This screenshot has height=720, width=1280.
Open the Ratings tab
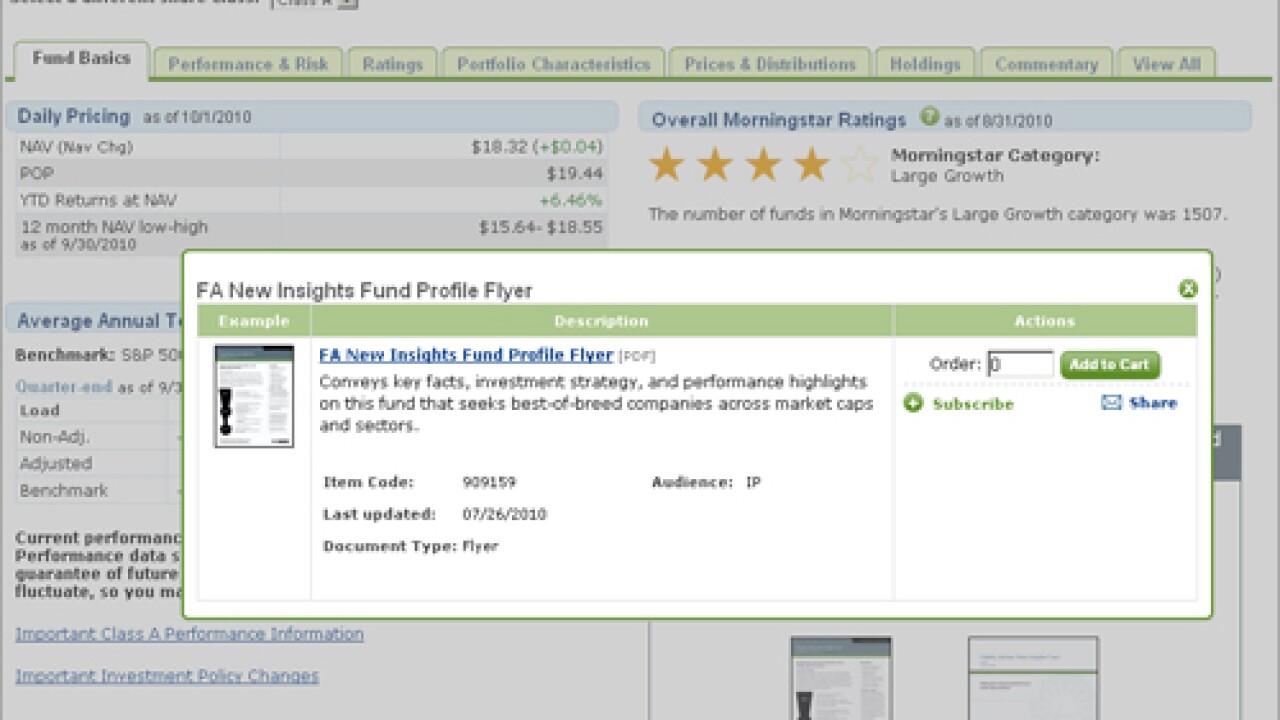[392, 64]
